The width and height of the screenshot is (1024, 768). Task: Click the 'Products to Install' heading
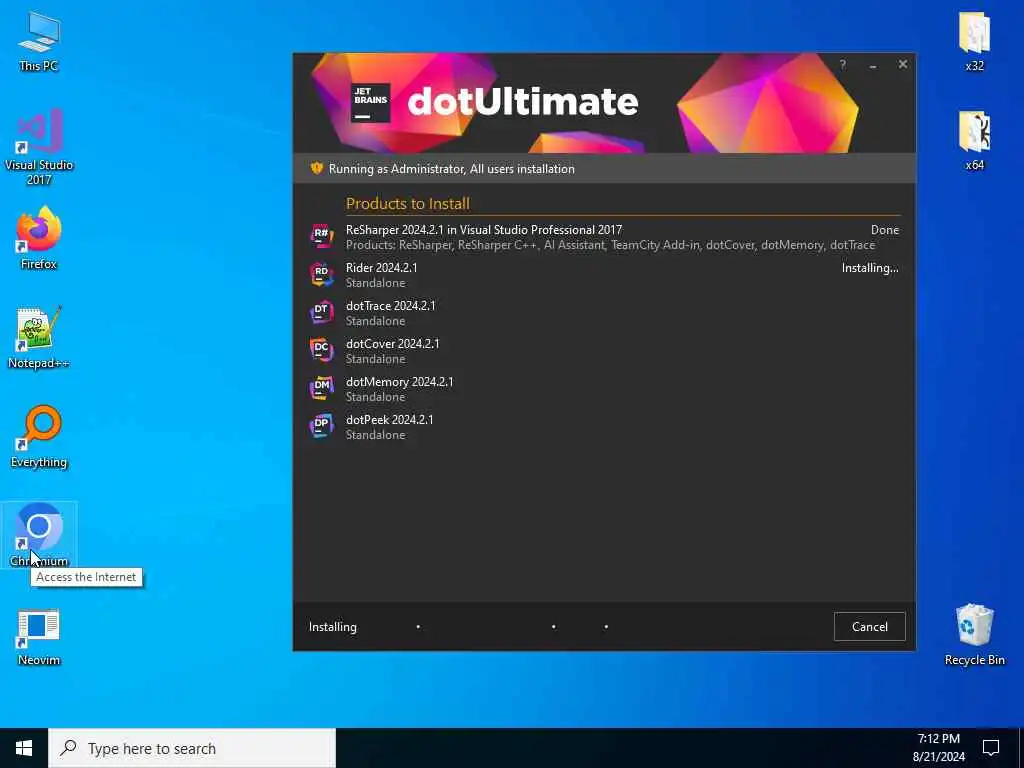408,204
